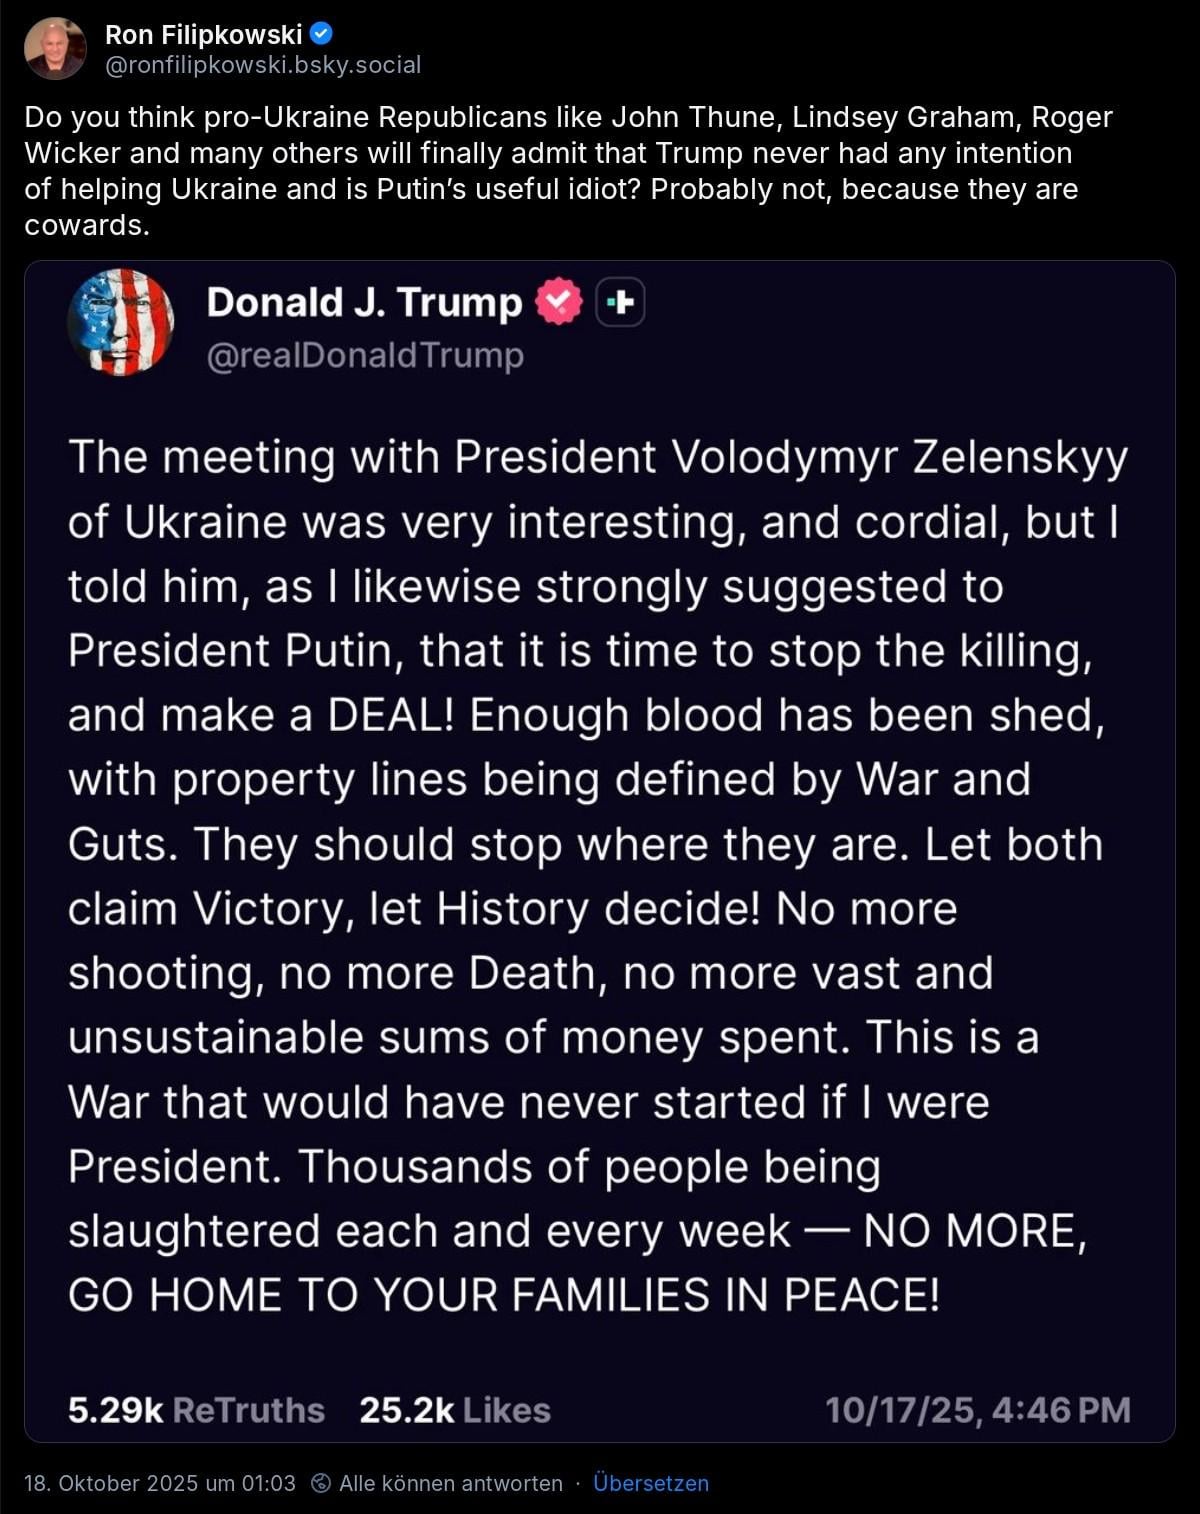Click the 'Alle können antworten' reply setting text

click(450, 1483)
